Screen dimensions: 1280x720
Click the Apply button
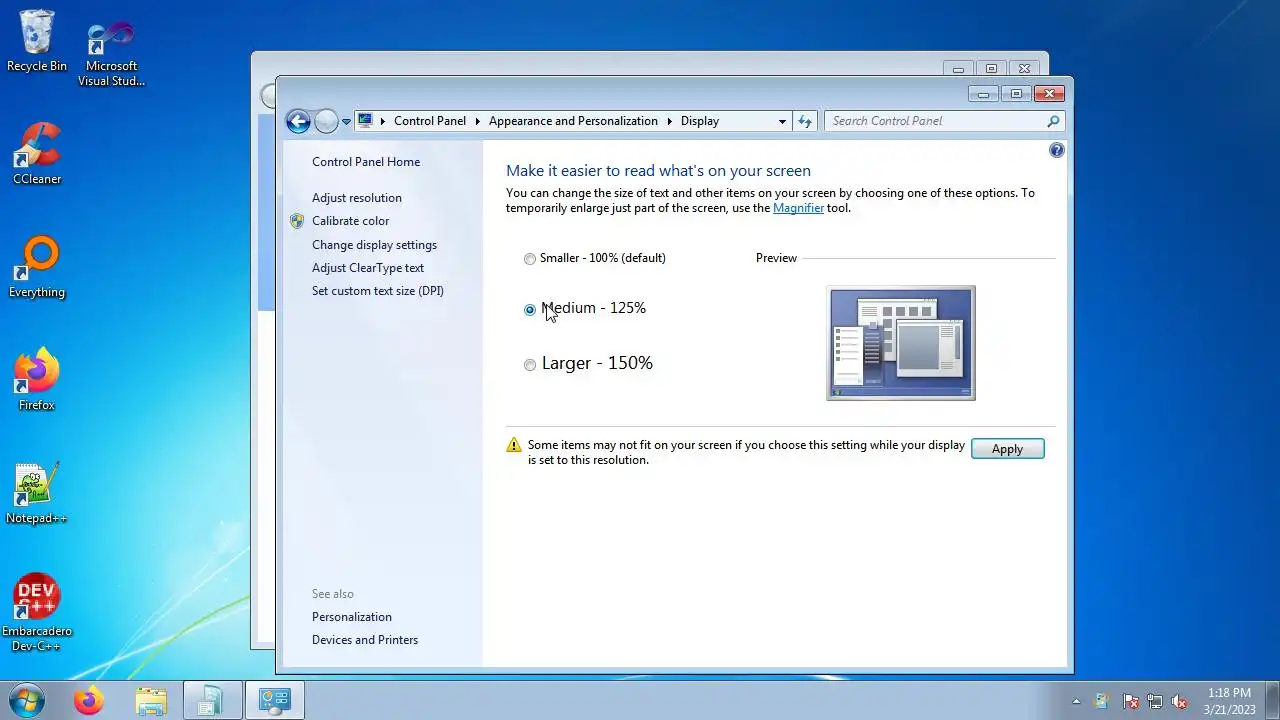[1007, 449]
